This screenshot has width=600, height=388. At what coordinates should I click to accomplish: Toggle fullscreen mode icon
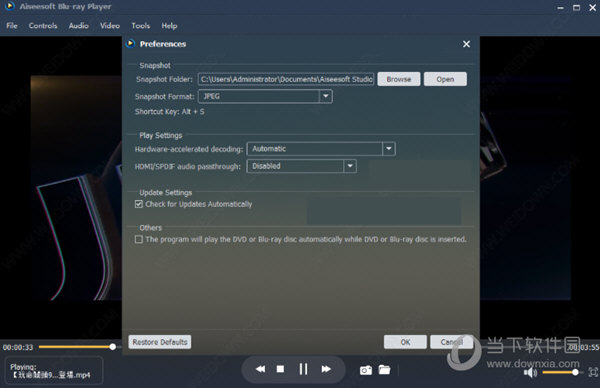[593, 372]
